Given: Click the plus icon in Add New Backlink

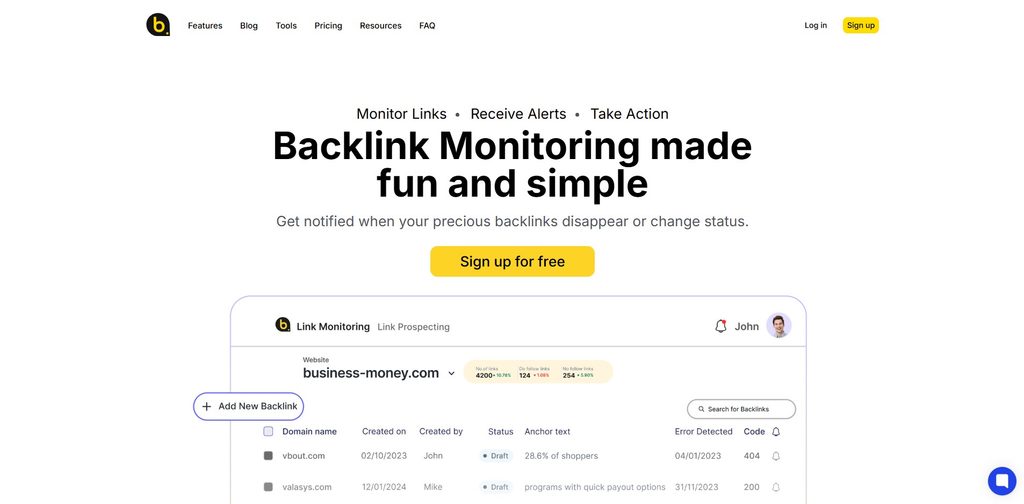Looking at the screenshot, I should pos(206,406).
